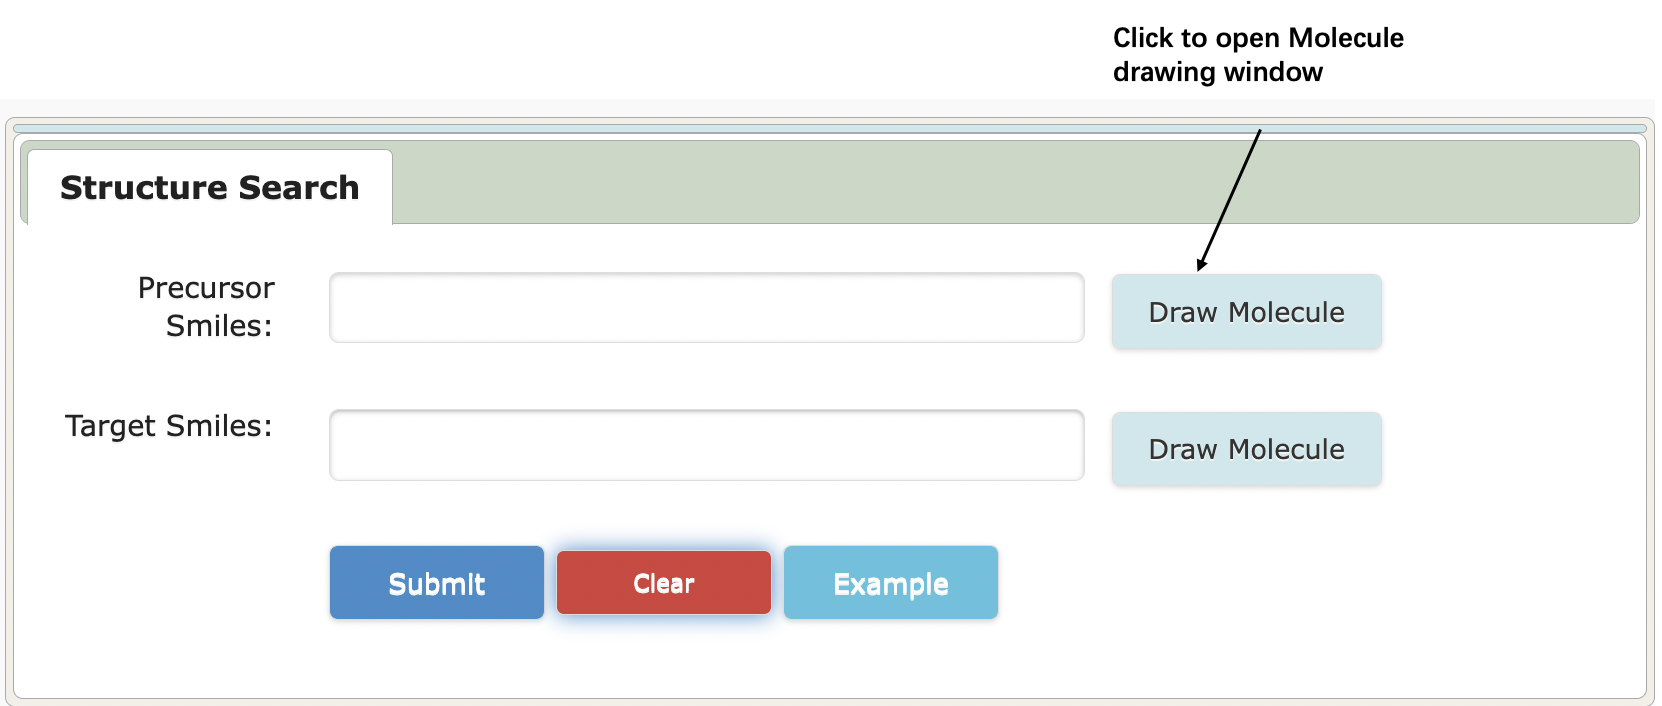Focus the Precursor Smiles input field
This screenshot has height=706, width=1662.
tap(707, 308)
